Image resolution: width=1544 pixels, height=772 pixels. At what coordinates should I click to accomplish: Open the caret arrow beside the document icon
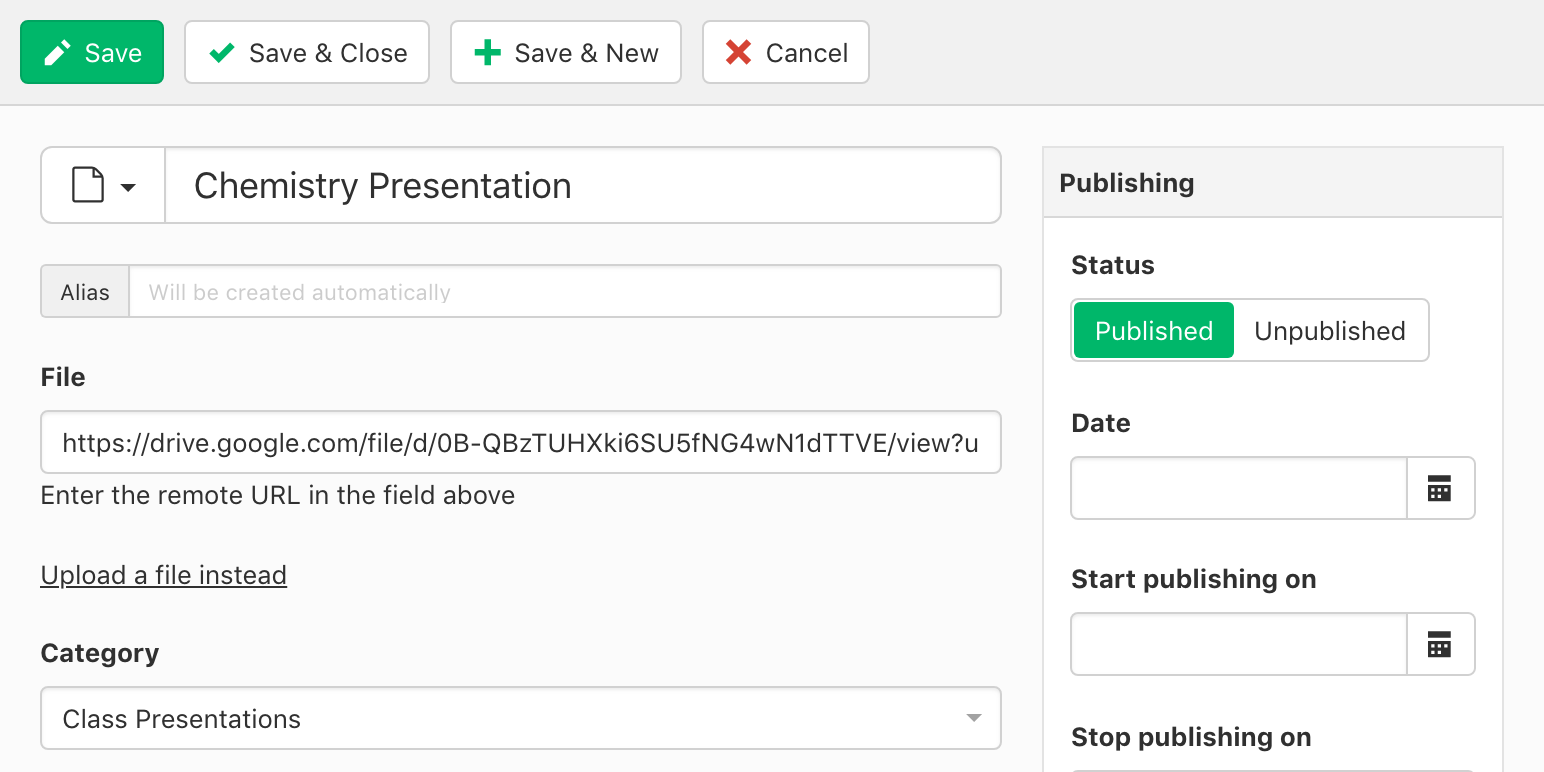tap(129, 187)
